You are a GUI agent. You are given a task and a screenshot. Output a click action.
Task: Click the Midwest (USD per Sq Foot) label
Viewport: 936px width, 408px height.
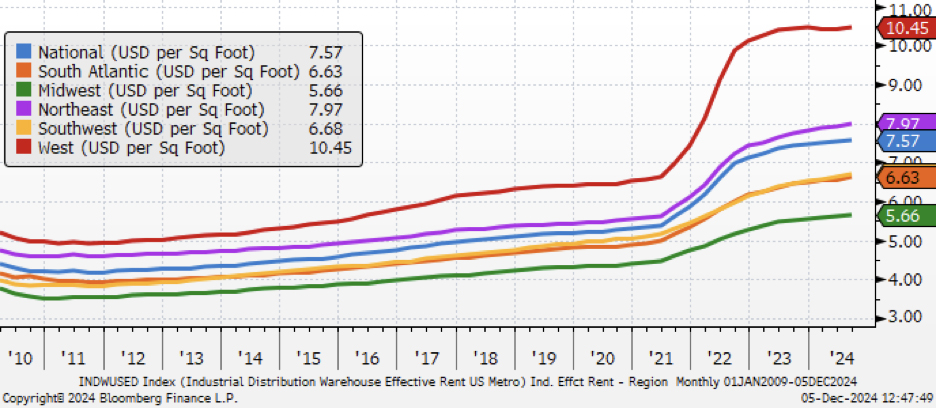(x=145, y=91)
